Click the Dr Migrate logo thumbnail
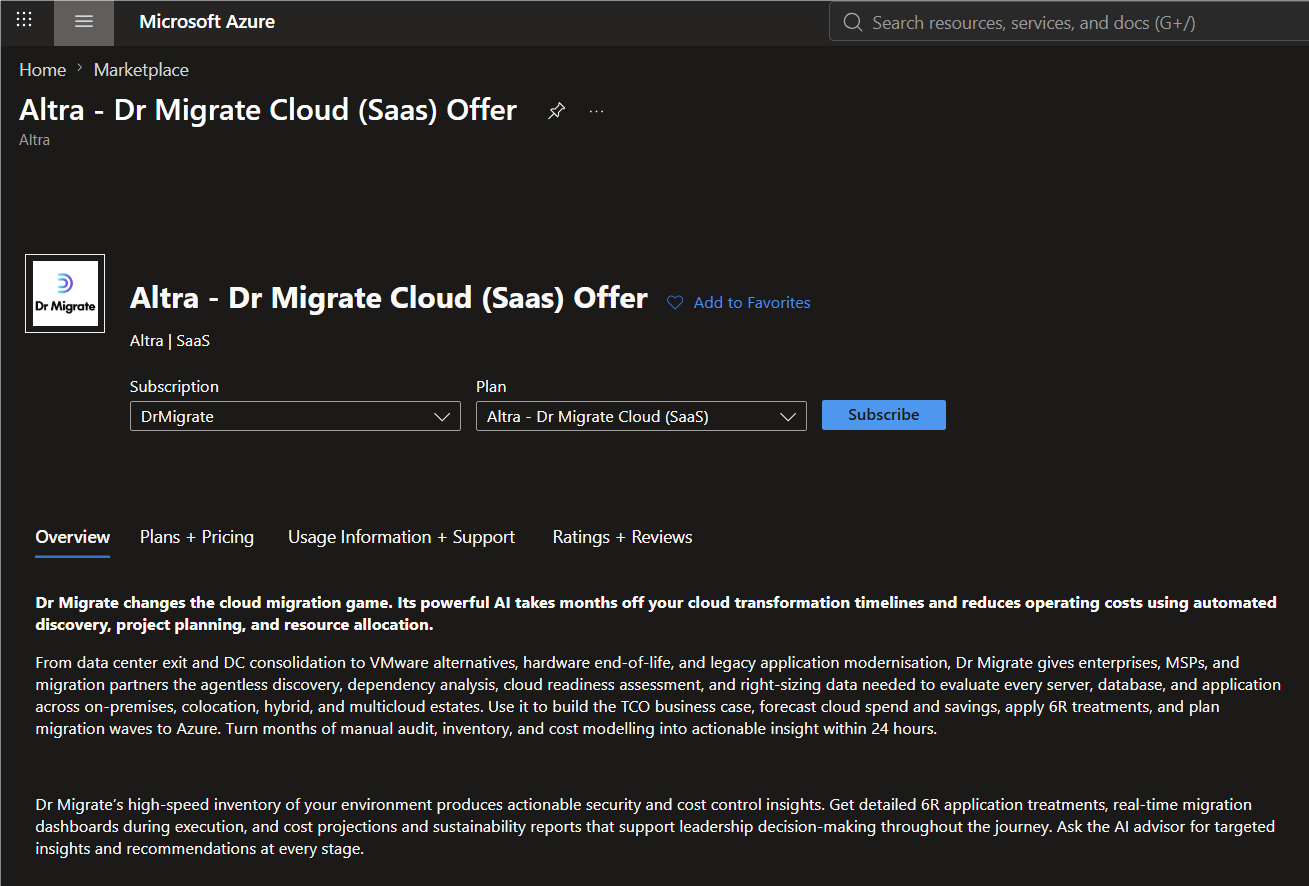Screen dimensions: 1309x886 click(x=65, y=293)
